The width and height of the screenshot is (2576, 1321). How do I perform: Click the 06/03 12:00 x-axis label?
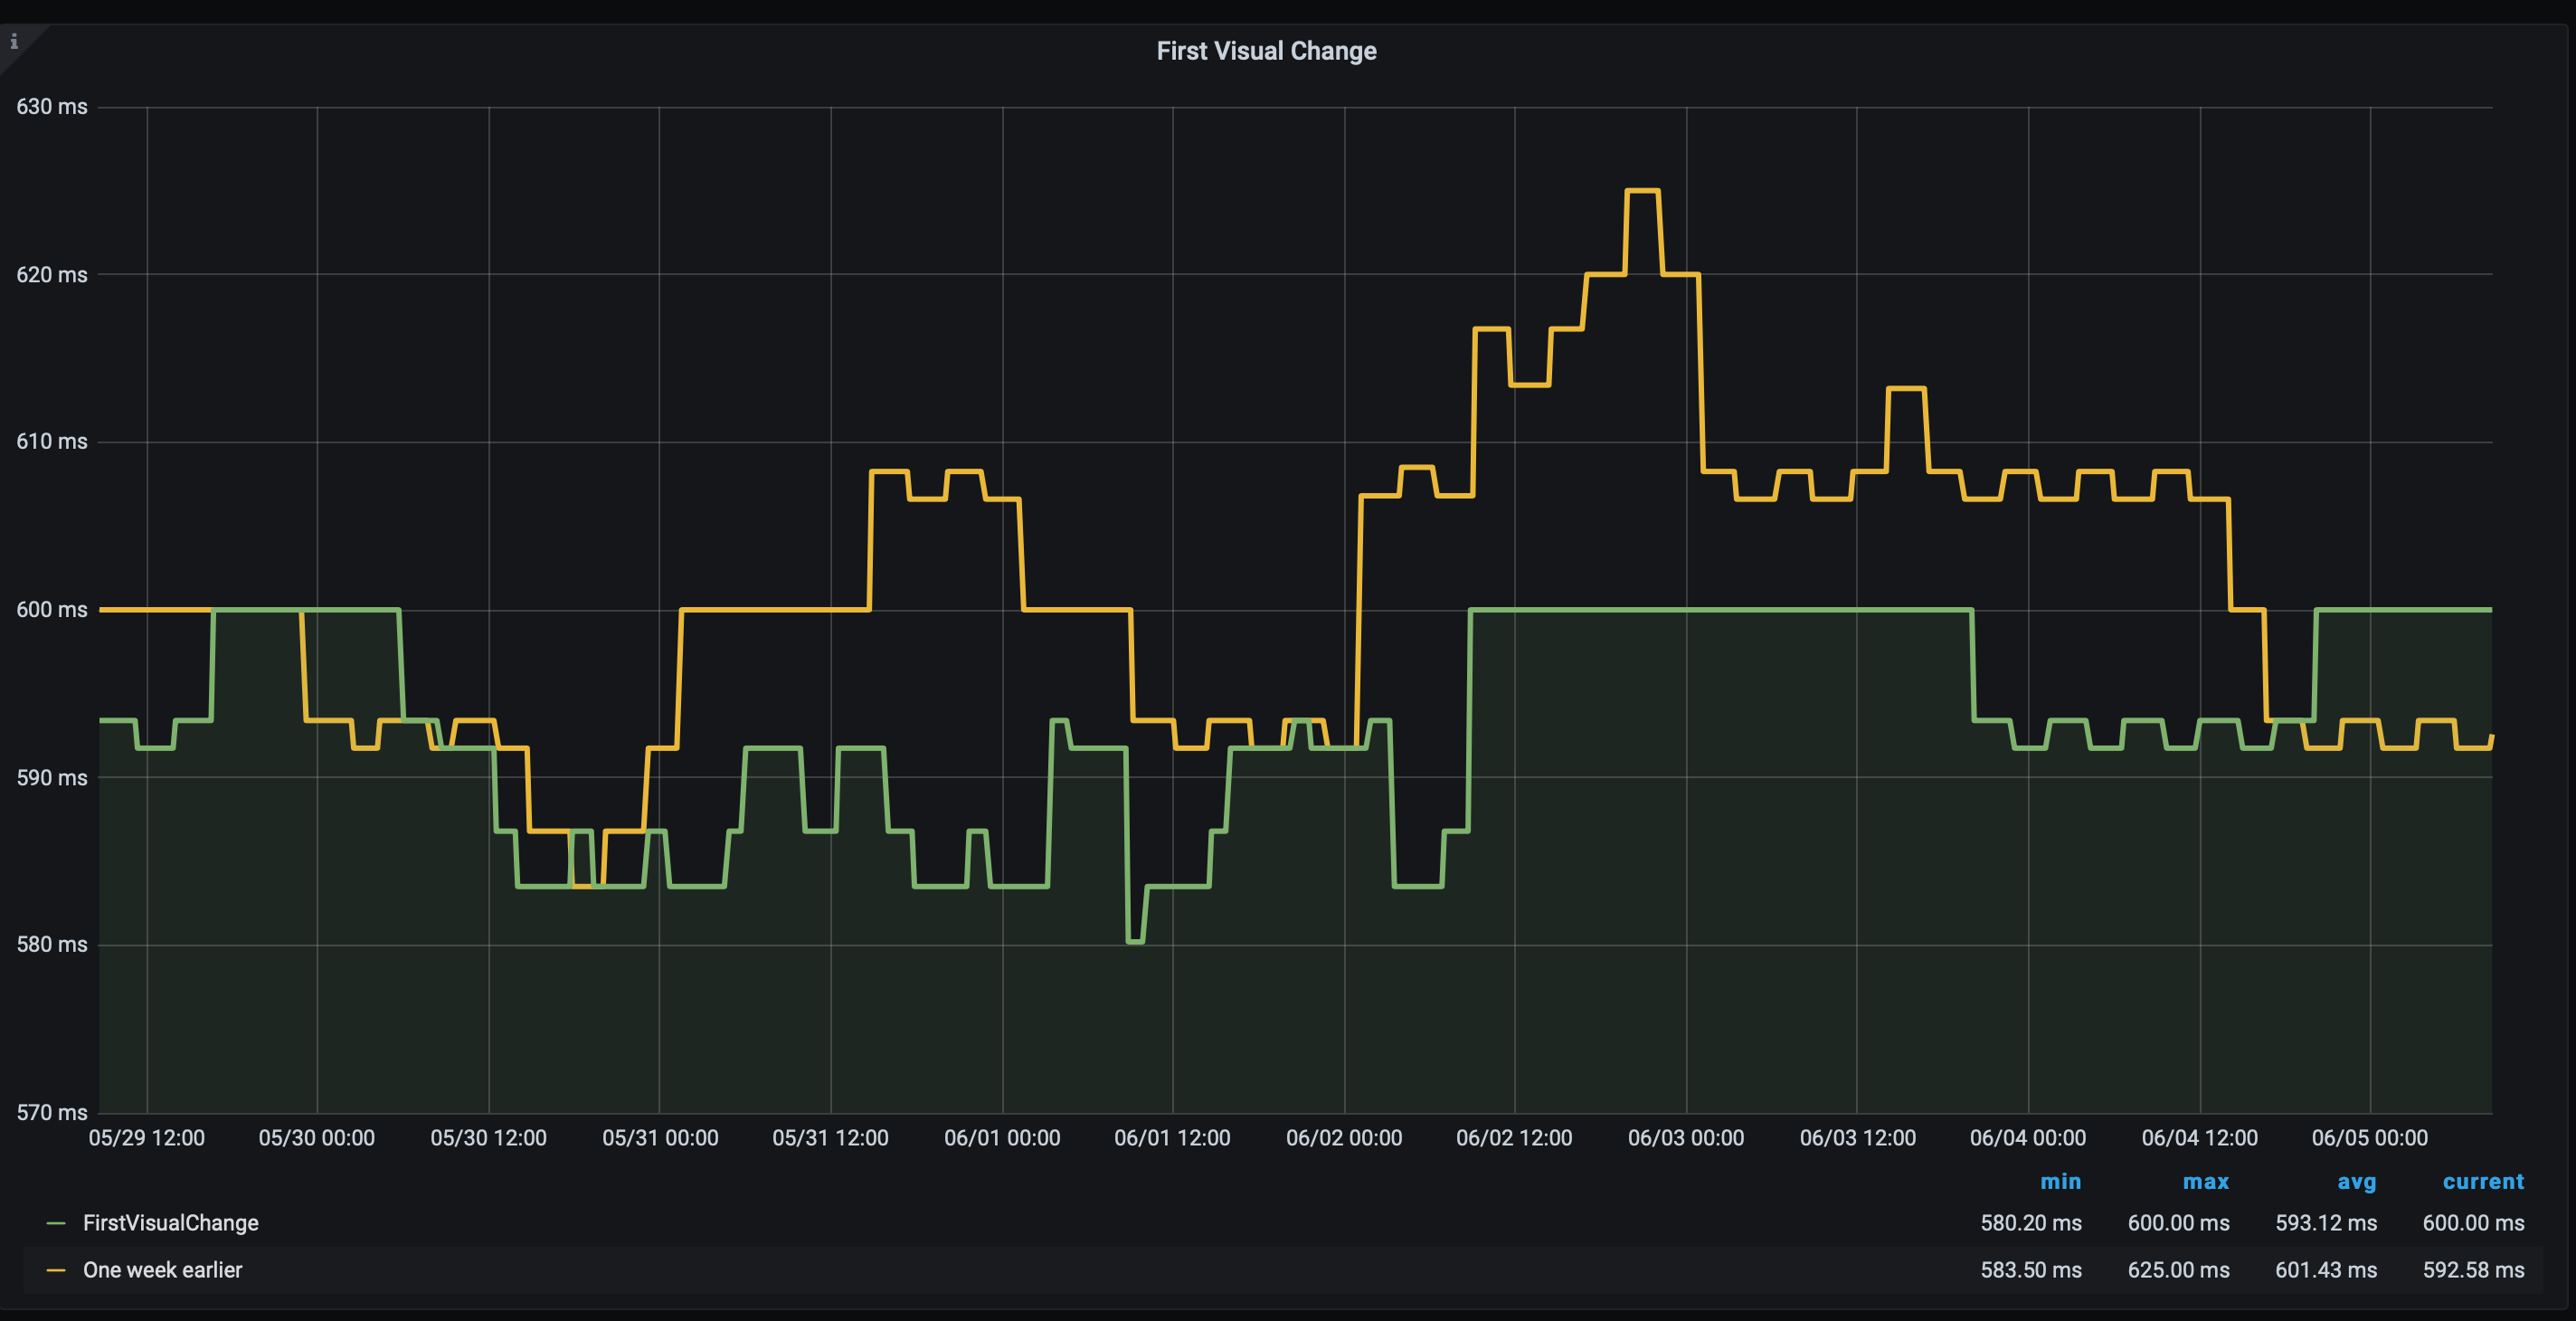click(1858, 1138)
